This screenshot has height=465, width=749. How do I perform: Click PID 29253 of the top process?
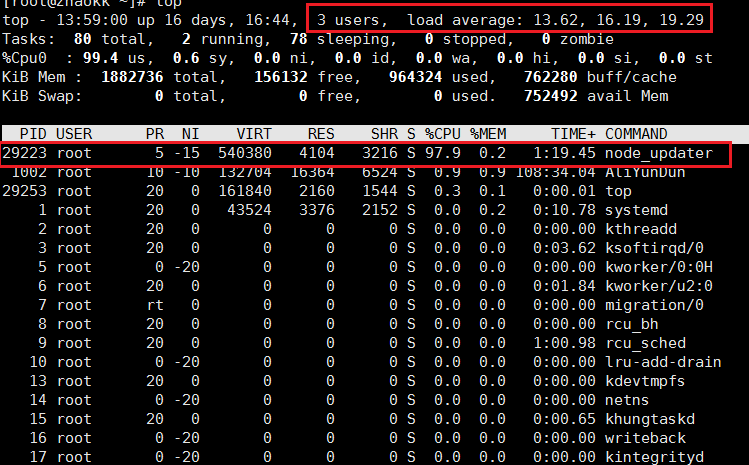[x=25, y=191]
